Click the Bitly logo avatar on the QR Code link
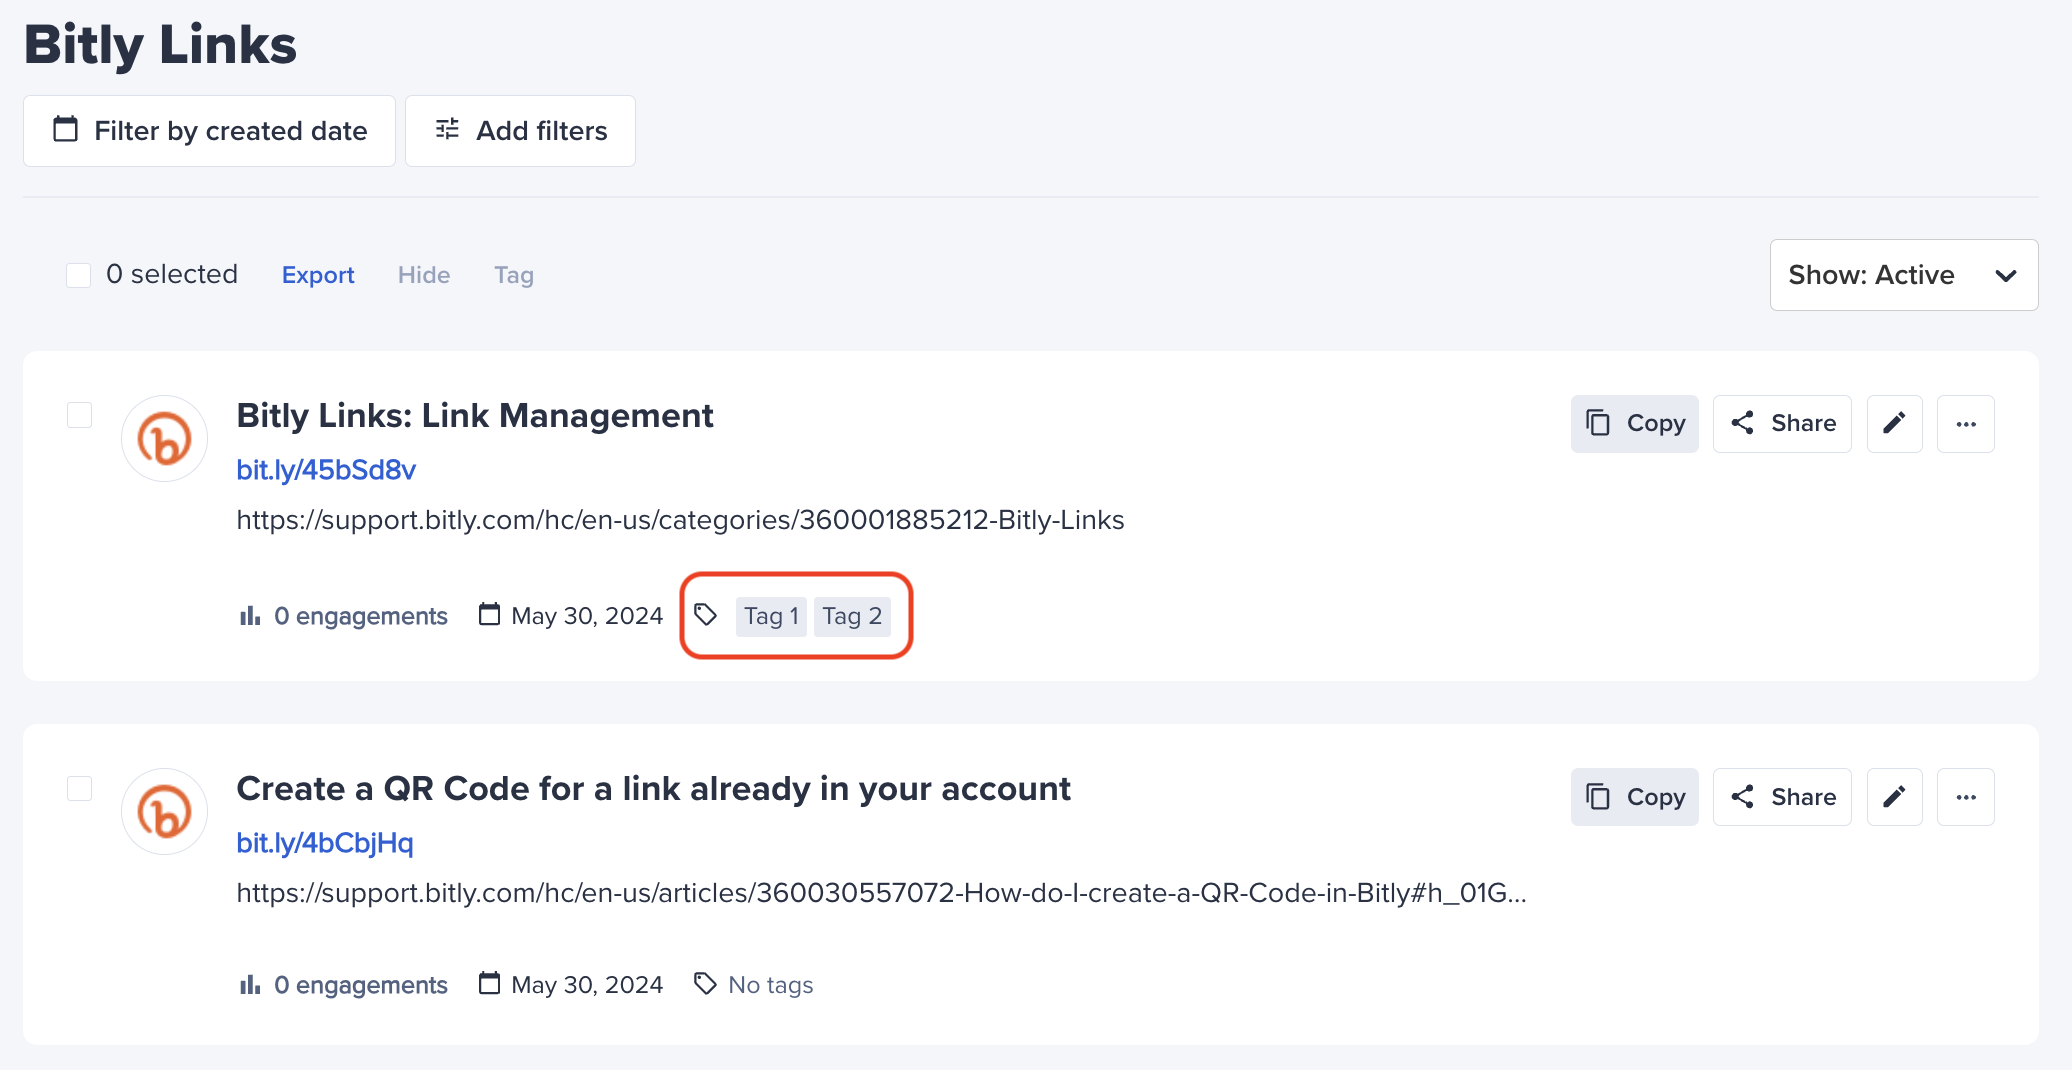Viewport: 2072px width, 1070px height. click(163, 812)
